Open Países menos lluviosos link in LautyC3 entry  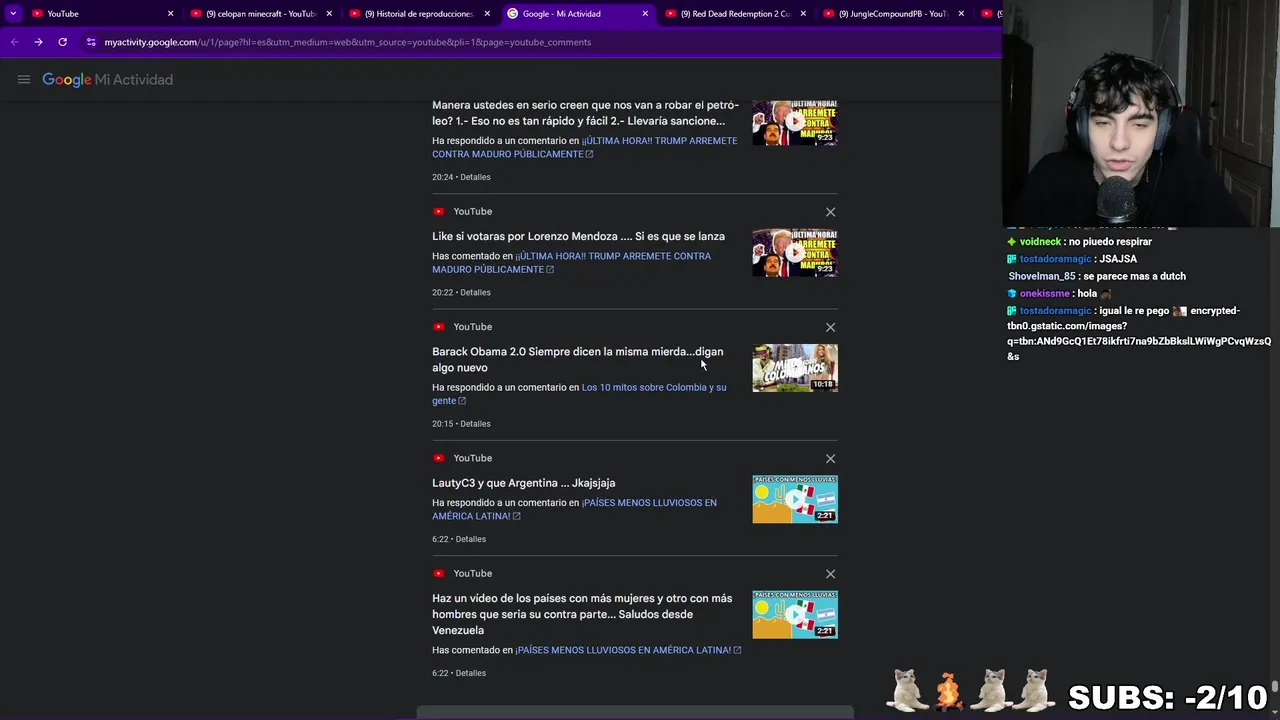point(574,510)
